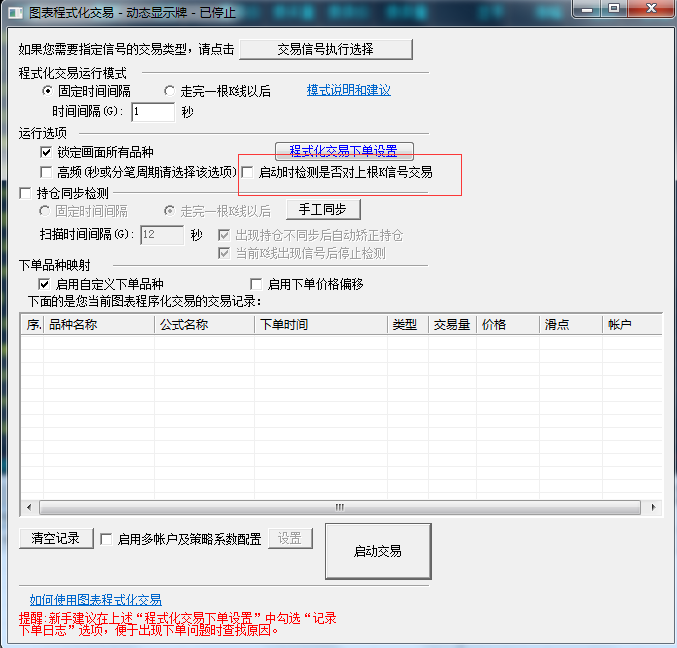This screenshot has height=648, width=677.
Task: Select the 固定时间间隔 run mode radio
Action: [47, 91]
